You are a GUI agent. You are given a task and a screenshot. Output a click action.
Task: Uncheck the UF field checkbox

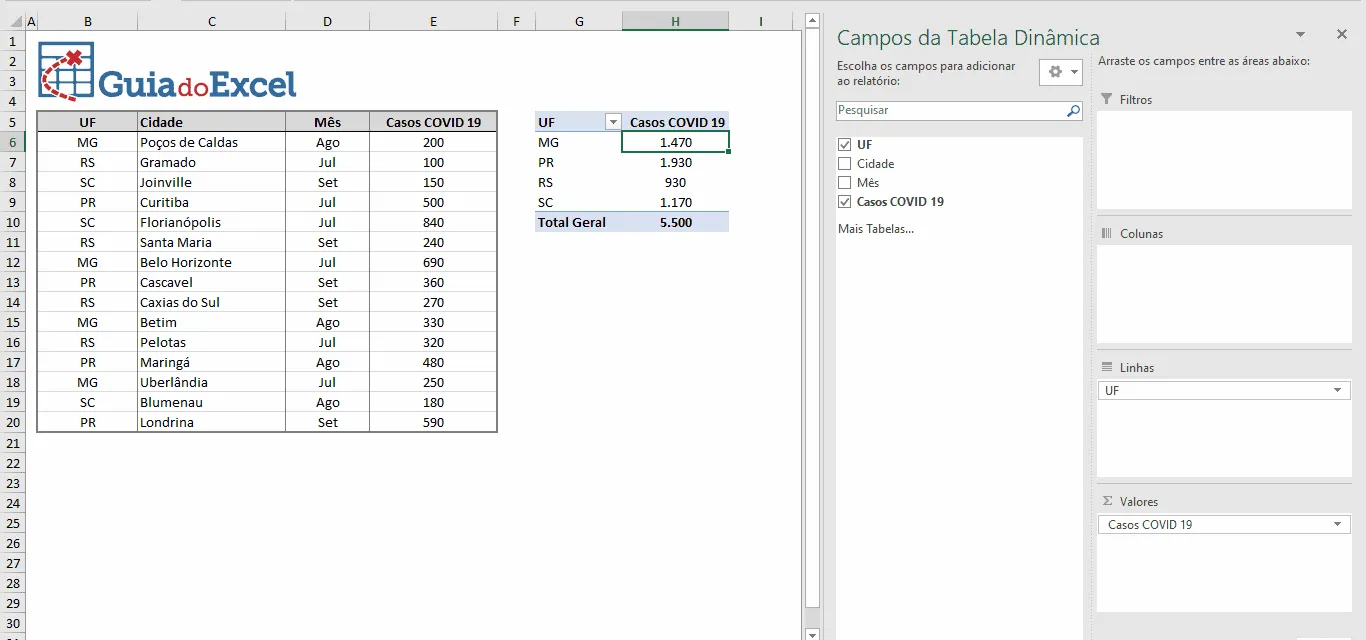(x=845, y=145)
